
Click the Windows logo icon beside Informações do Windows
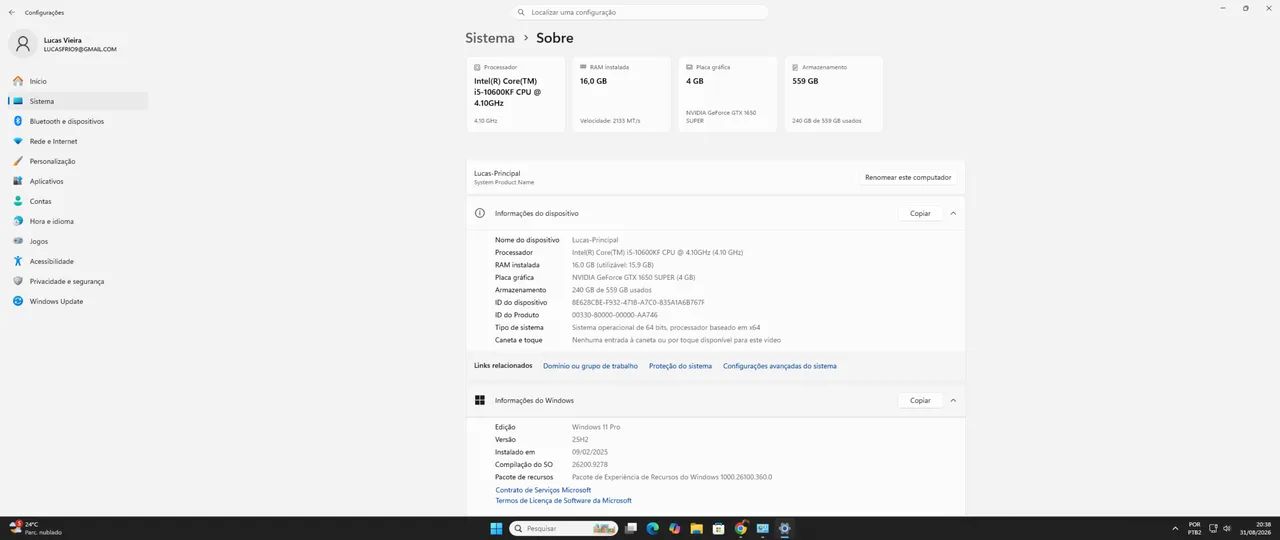click(x=480, y=400)
